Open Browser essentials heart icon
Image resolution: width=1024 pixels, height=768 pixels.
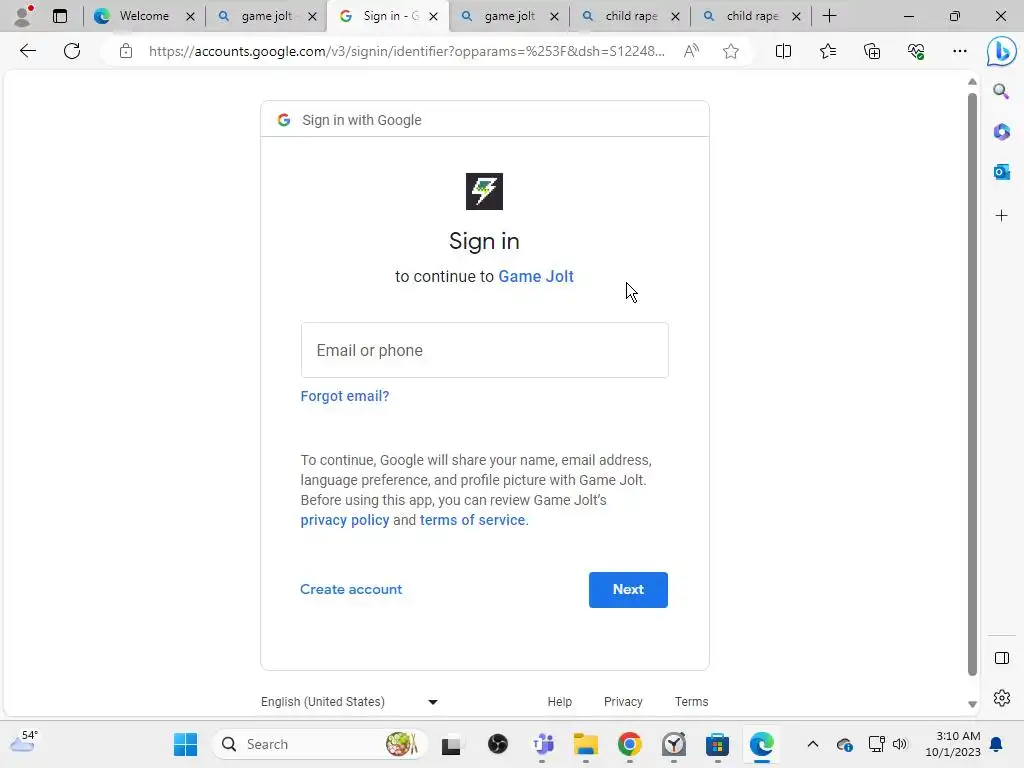(x=916, y=51)
